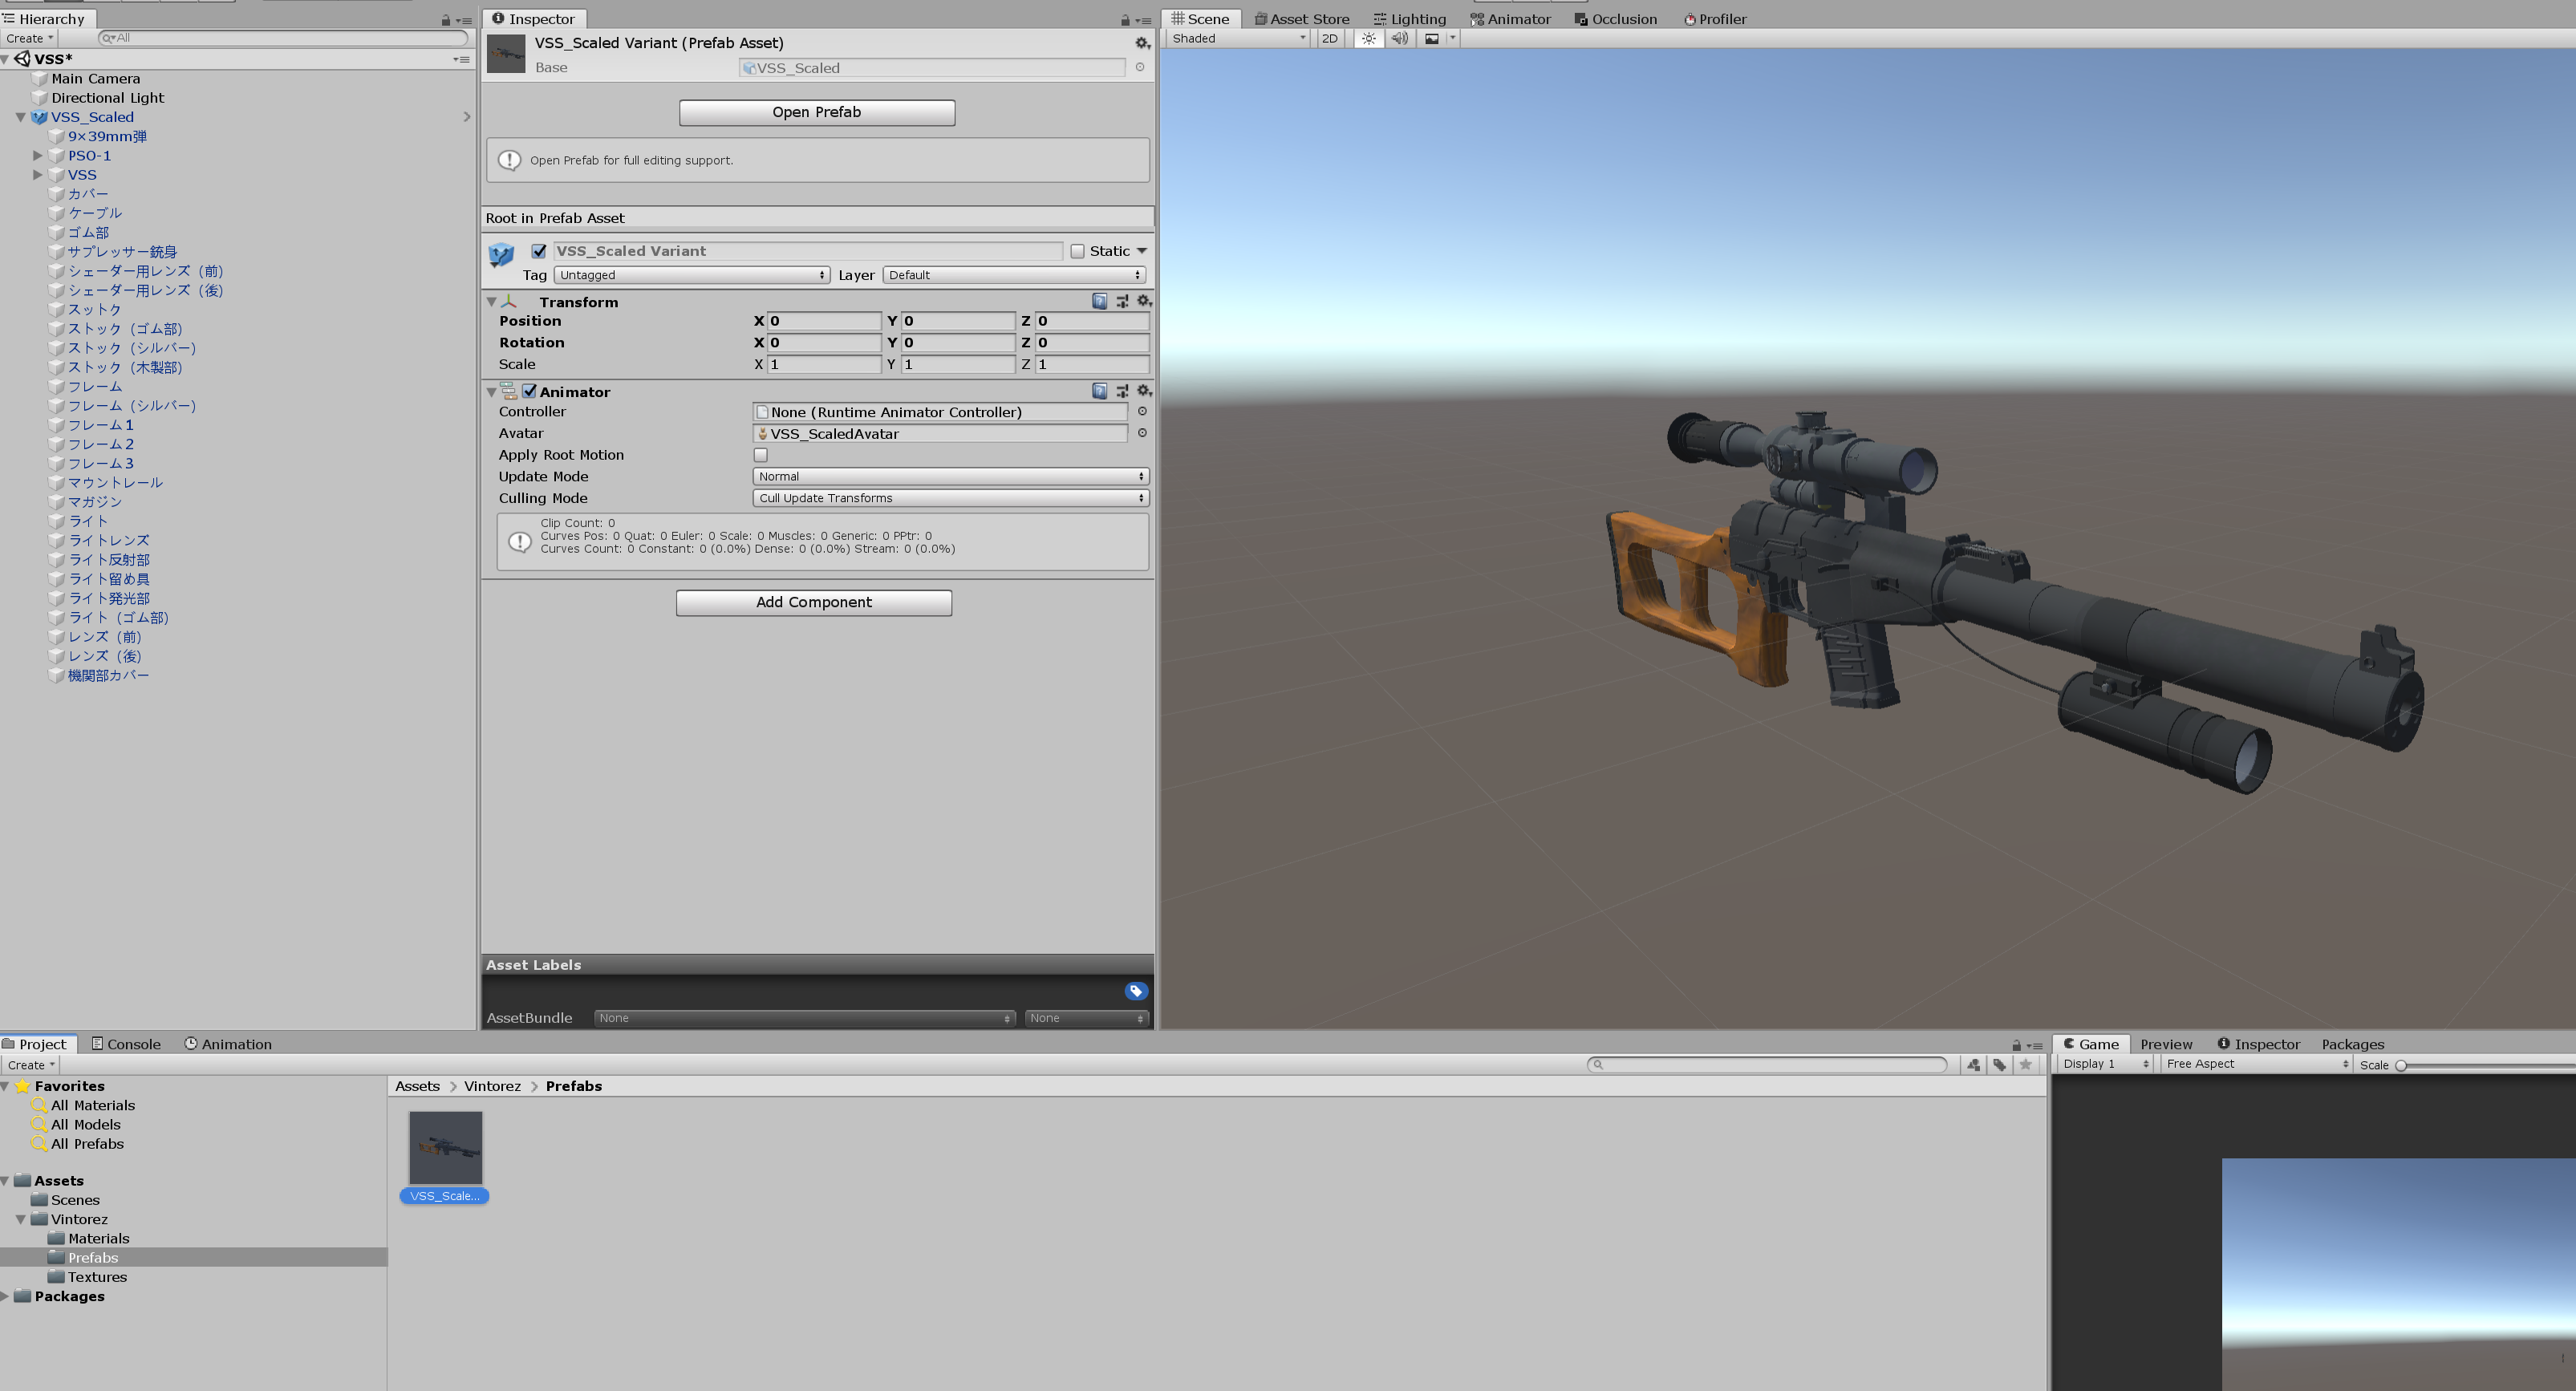The image size is (2576, 1391).
Task: Click Avatar field object picker circle
Action: click(1142, 433)
